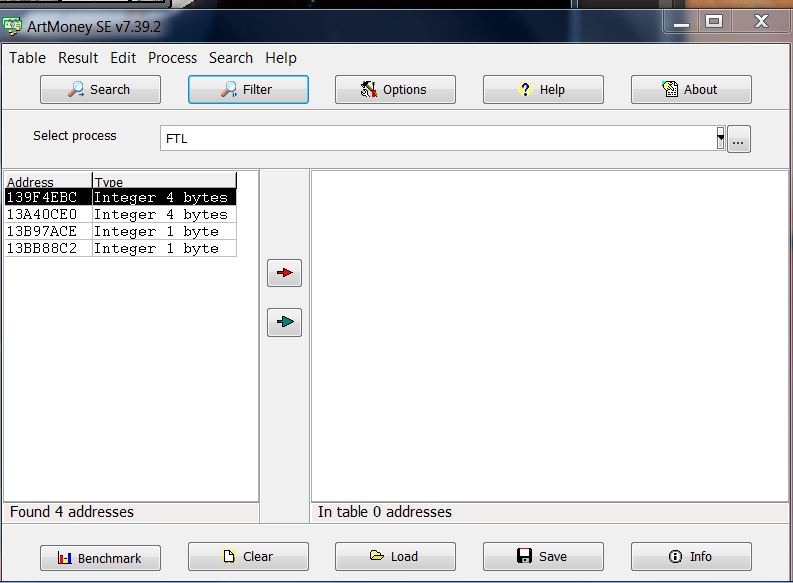Maximize the ArtMoney window
The image size is (793, 583).
tap(714, 22)
